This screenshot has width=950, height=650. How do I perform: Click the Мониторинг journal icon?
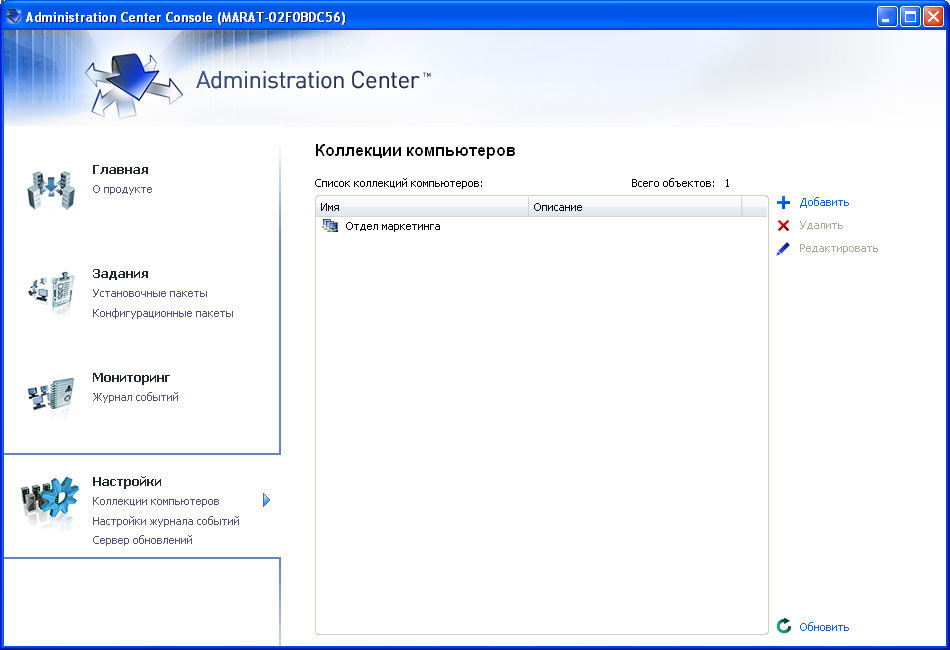(x=51, y=395)
